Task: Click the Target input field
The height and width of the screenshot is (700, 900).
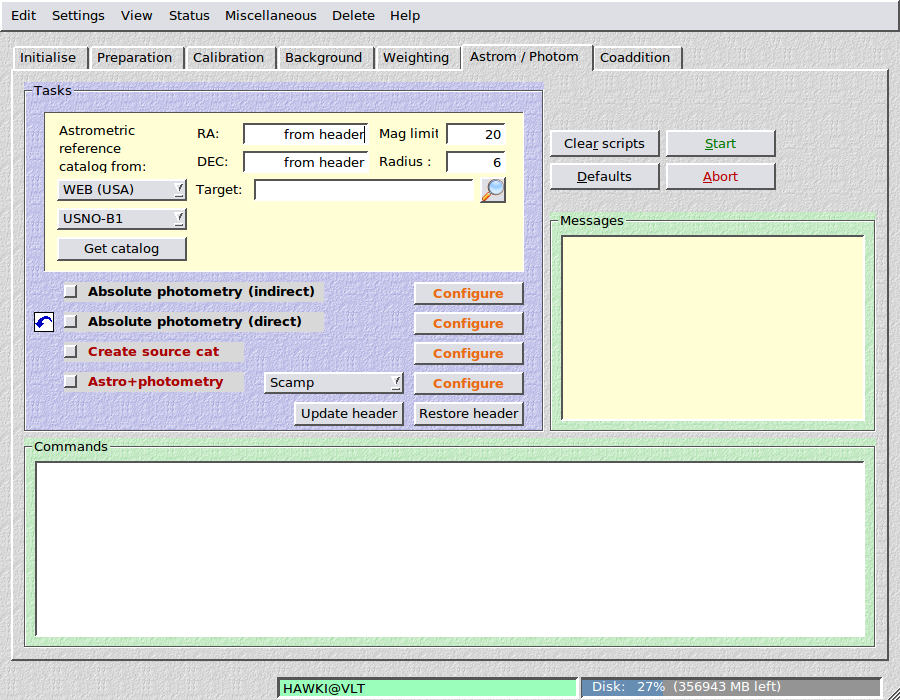Action: (x=364, y=190)
